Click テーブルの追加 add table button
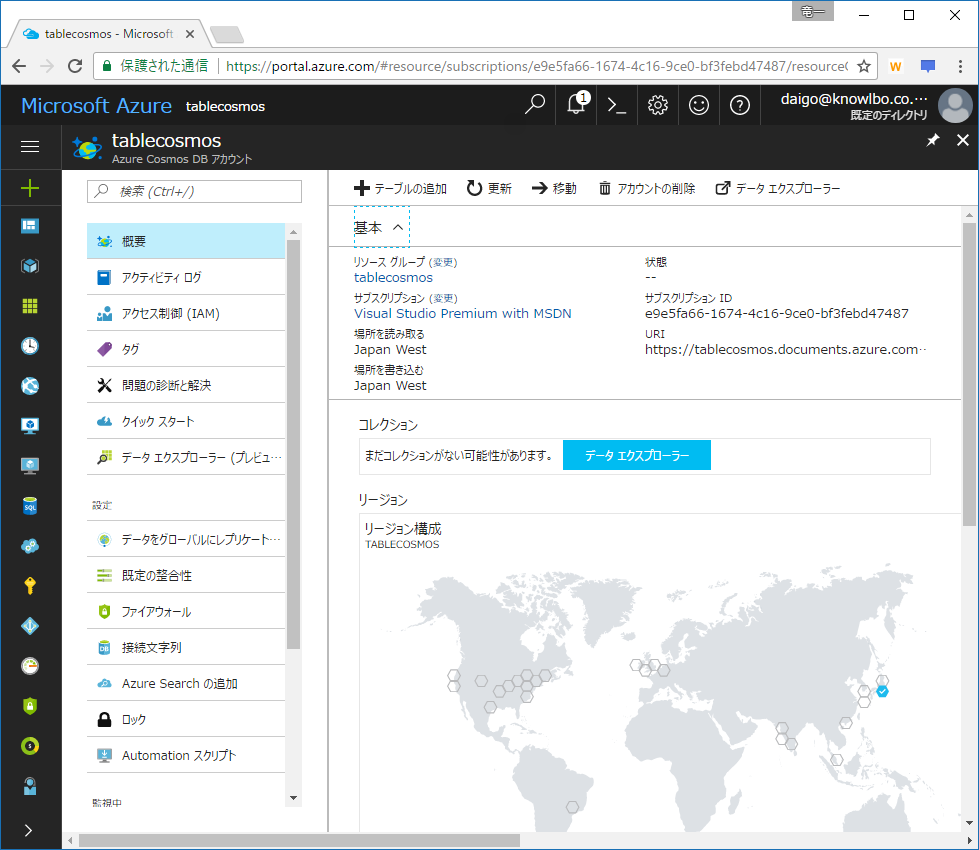 [400, 188]
